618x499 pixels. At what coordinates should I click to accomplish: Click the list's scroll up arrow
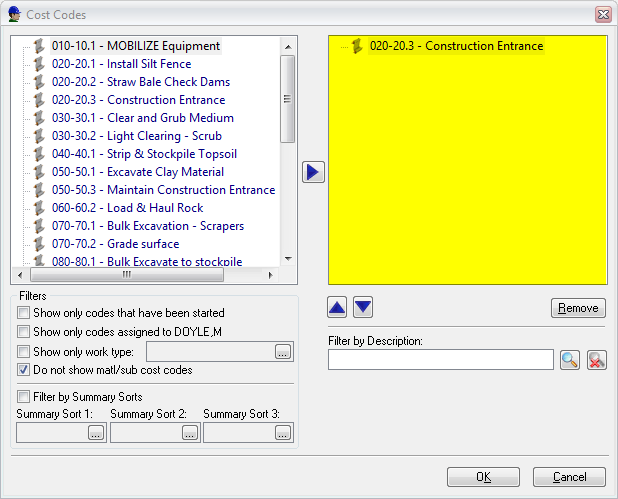click(288, 47)
